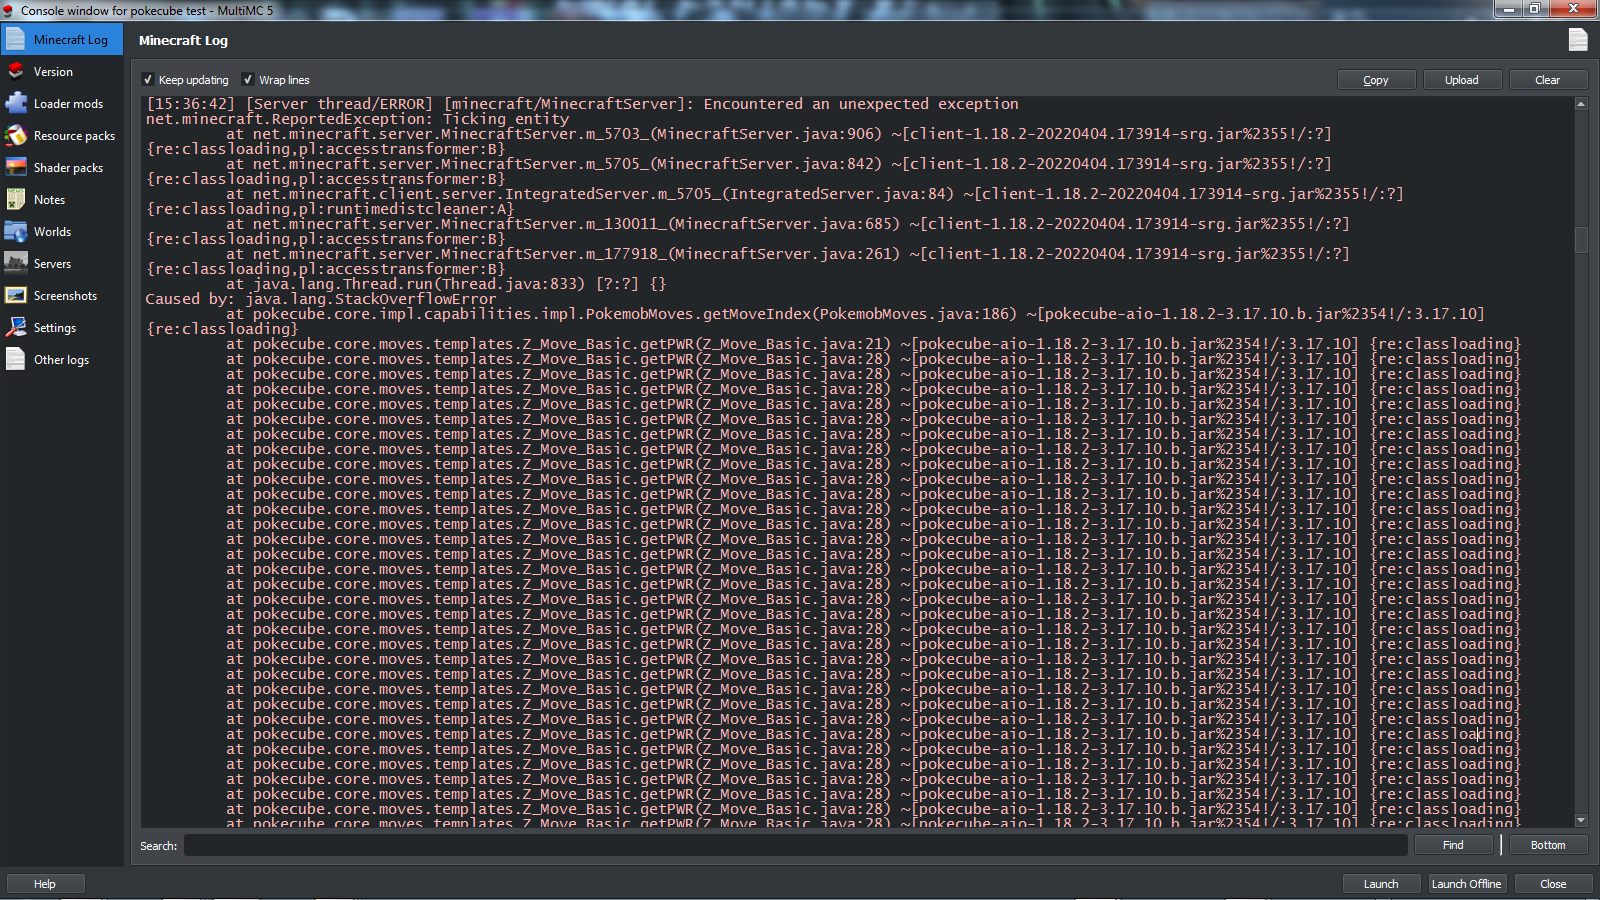
Task: Click the java.lang.Thread.run stack trace line
Action: pyautogui.click(x=446, y=284)
